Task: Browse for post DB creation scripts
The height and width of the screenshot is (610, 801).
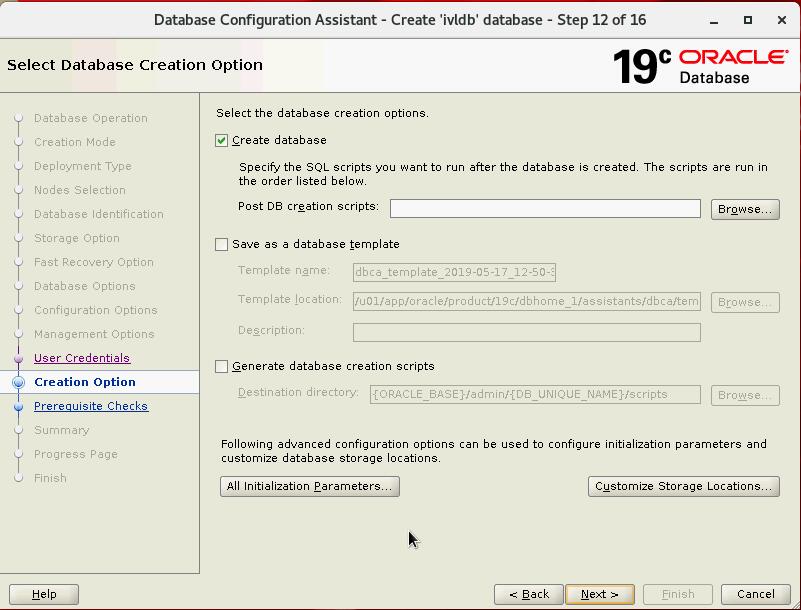Action: [x=745, y=209]
